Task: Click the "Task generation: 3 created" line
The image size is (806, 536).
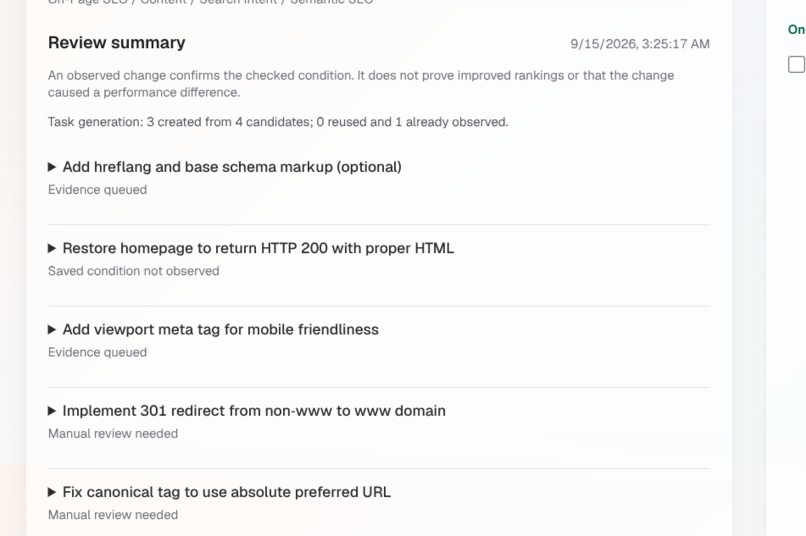Action: tap(278, 122)
